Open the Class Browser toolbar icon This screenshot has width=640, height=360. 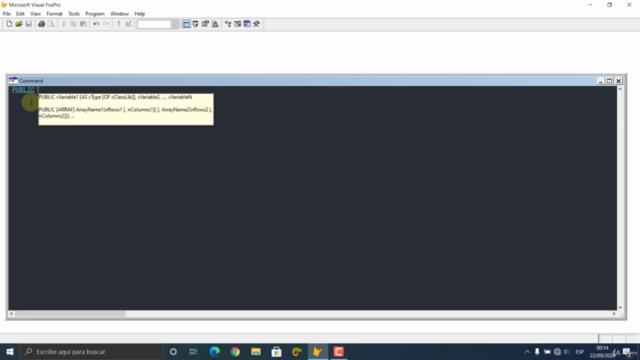click(228, 24)
